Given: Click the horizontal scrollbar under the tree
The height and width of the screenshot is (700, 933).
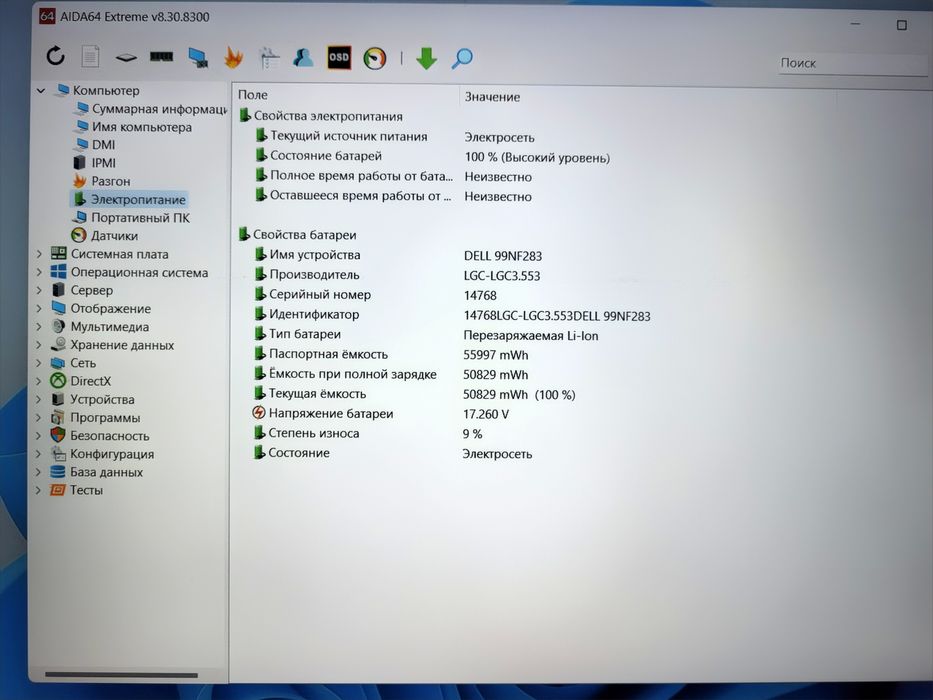Looking at the screenshot, I should [121, 675].
